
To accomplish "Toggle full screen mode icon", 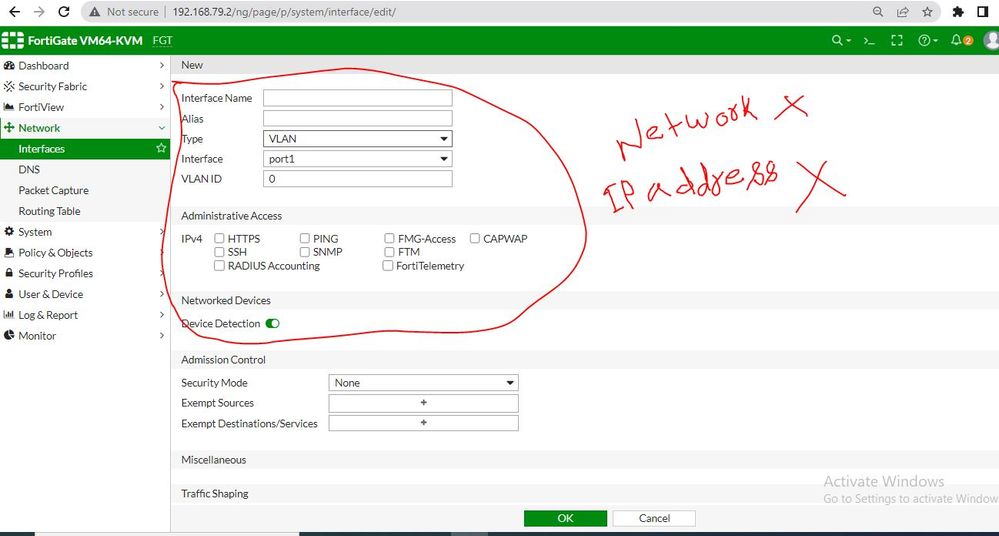I will [897, 40].
